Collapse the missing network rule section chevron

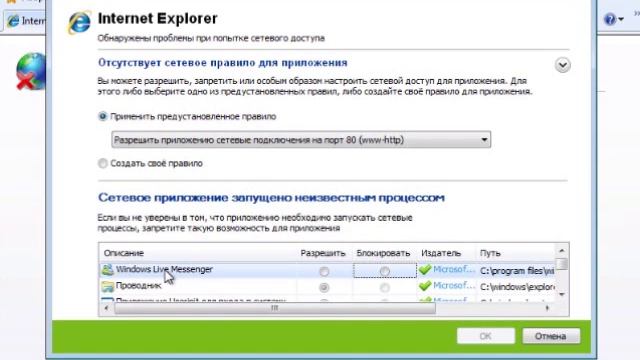[x=562, y=65]
